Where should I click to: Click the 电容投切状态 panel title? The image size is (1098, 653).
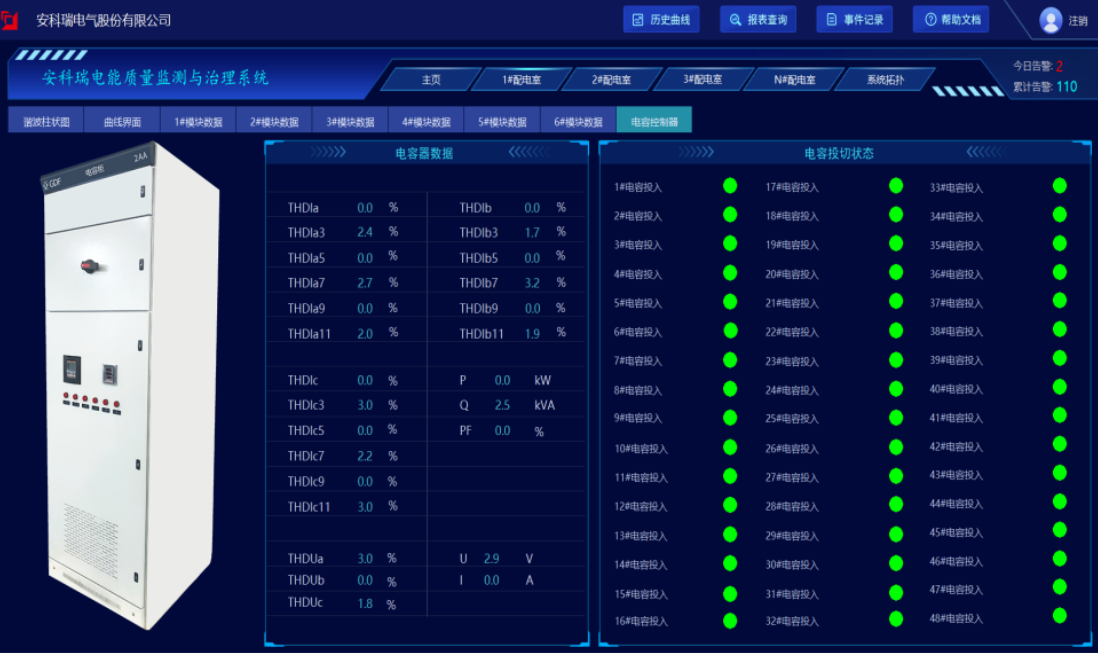click(x=839, y=153)
